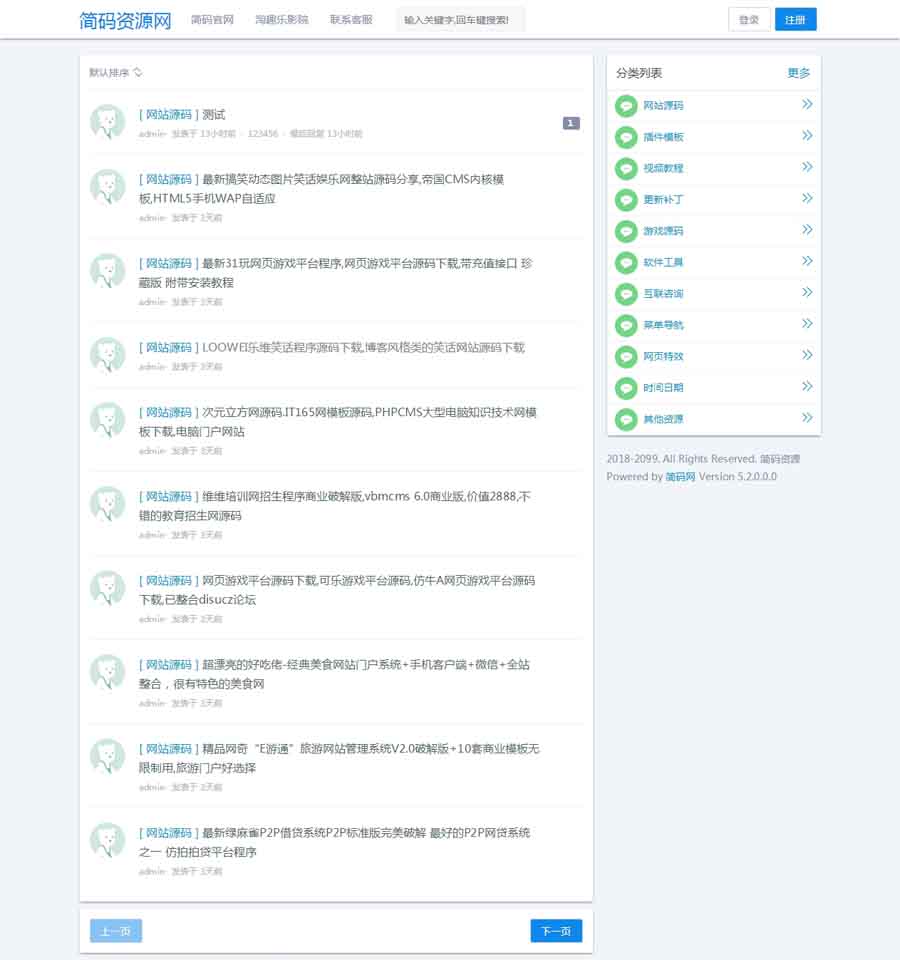Image resolution: width=900 pixels, height=960 pixels.
Task: Open the 联系客服 navigation item
Action: [x=351, y=20]
